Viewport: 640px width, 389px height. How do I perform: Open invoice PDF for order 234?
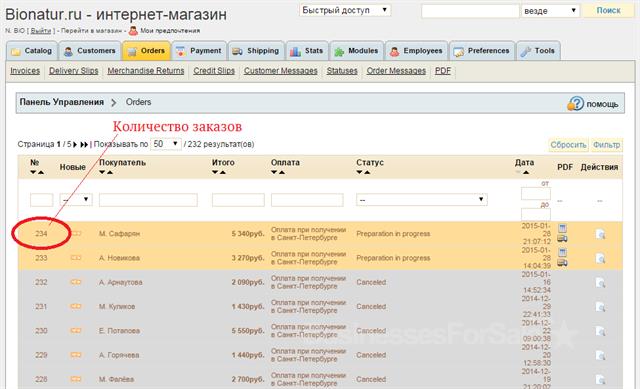[562, 228]
